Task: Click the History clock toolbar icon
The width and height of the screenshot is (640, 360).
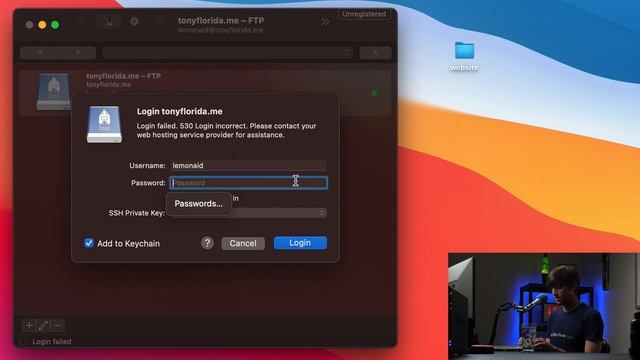Action: tap(134, 22)
